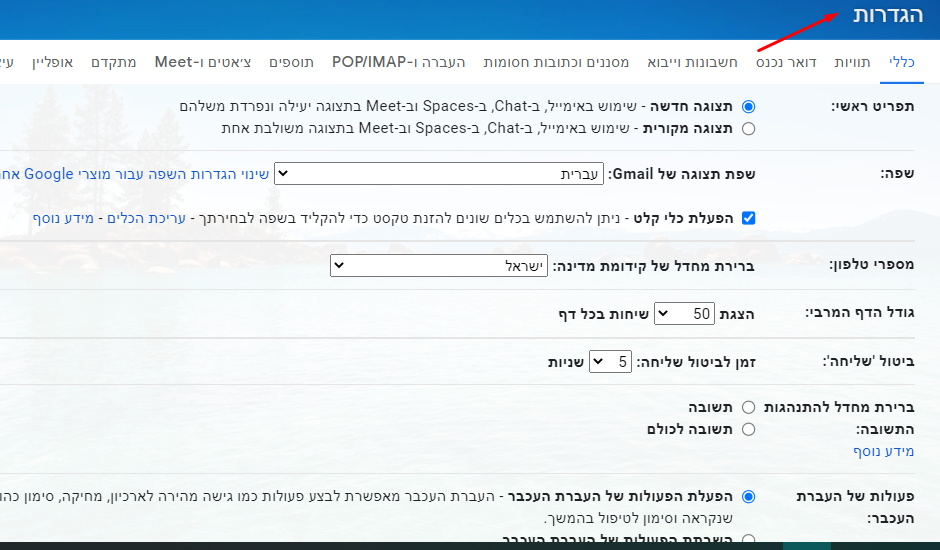Open the כללי (General) settings tab
The height and width of the screenshot is (550, 940).
(902, 62)
